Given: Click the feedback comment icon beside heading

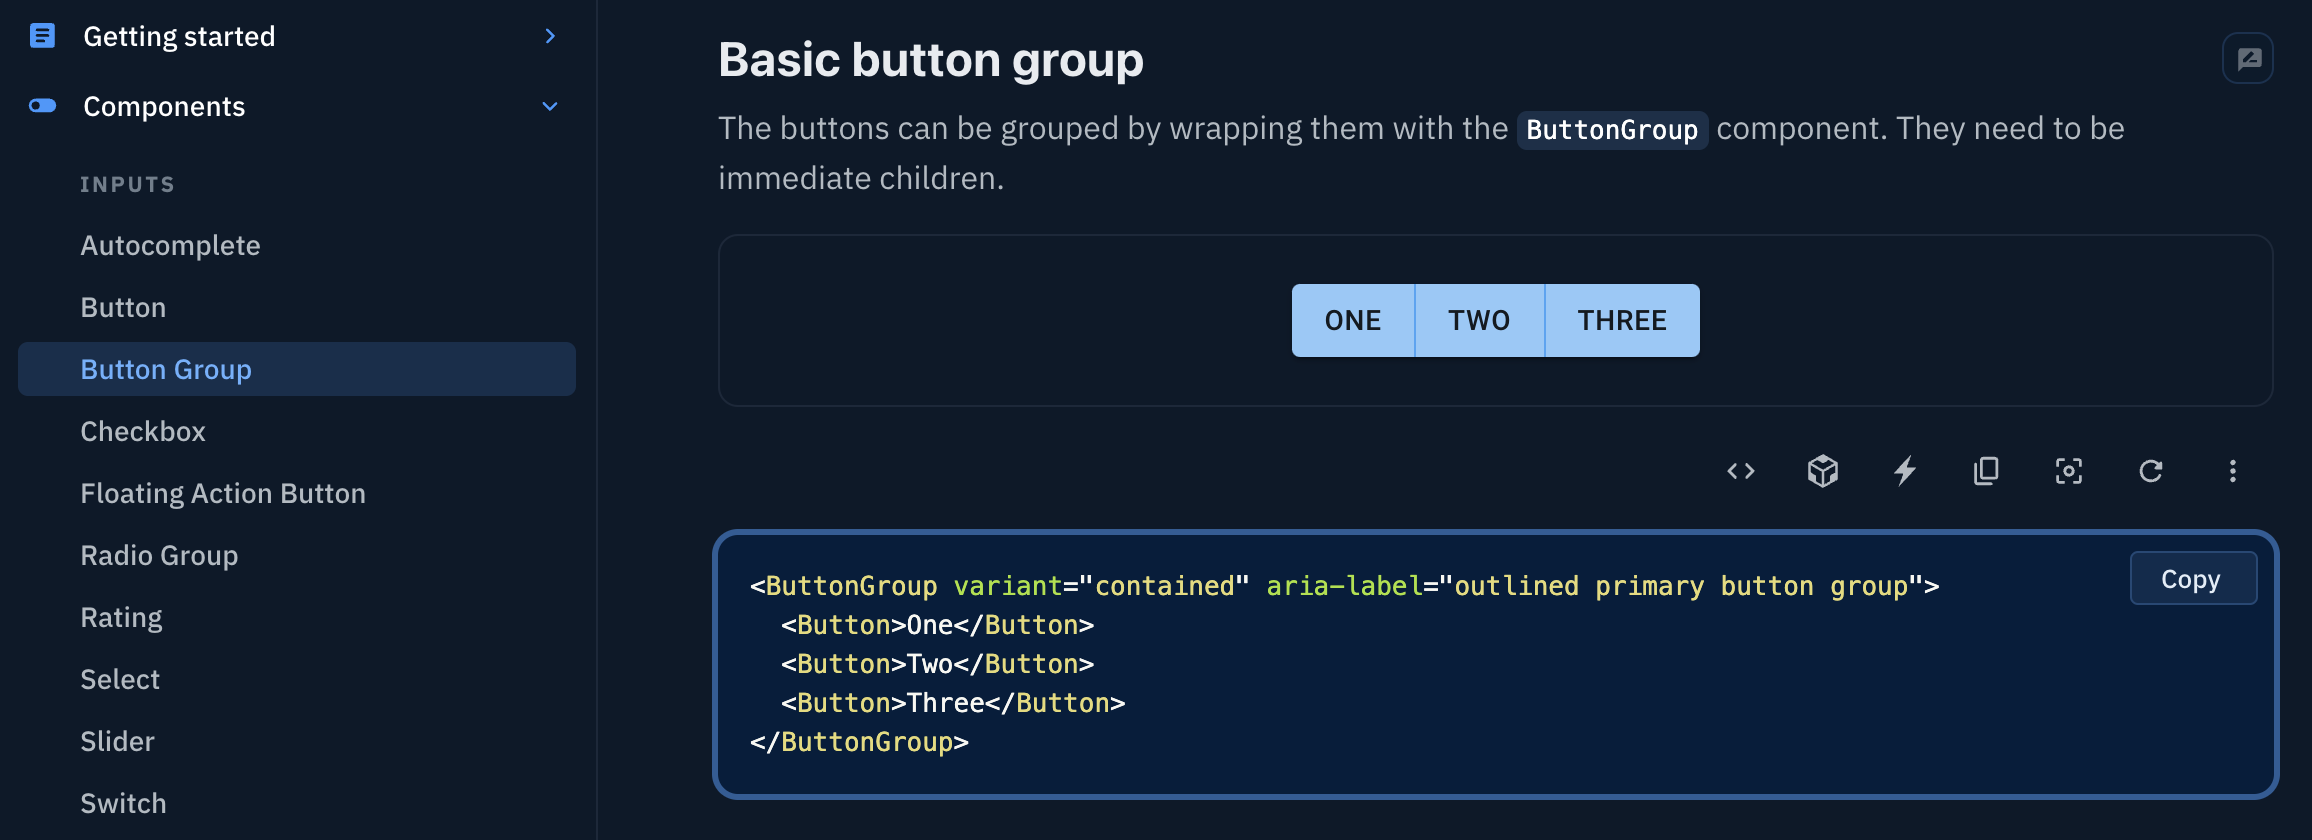Looking at the screenshot, I should point(2248,59).
